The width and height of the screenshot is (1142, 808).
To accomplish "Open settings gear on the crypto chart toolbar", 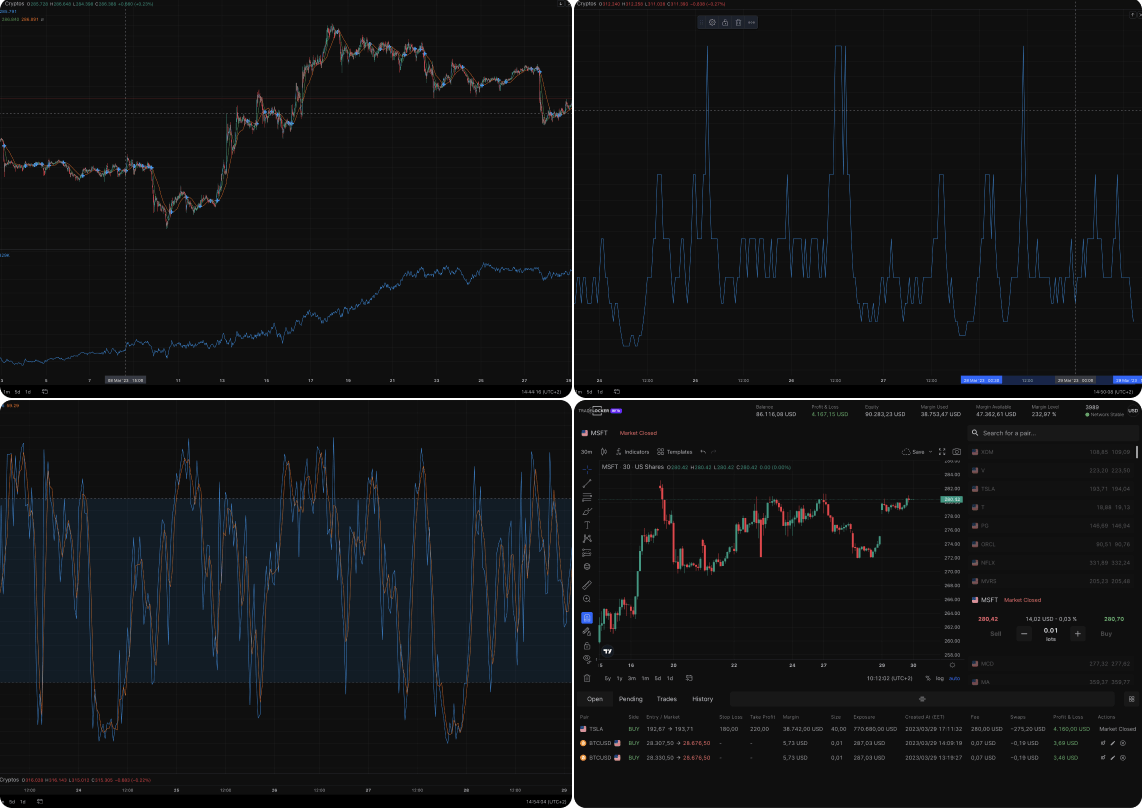I will pyautogui.click(x=712, y=22).
